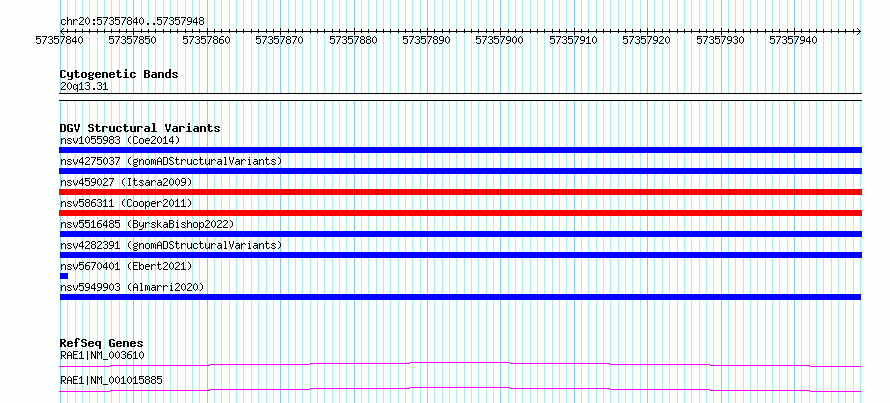Click the red bar for nsv459027
The image size is (890, 403).
[x=460, y=192]
